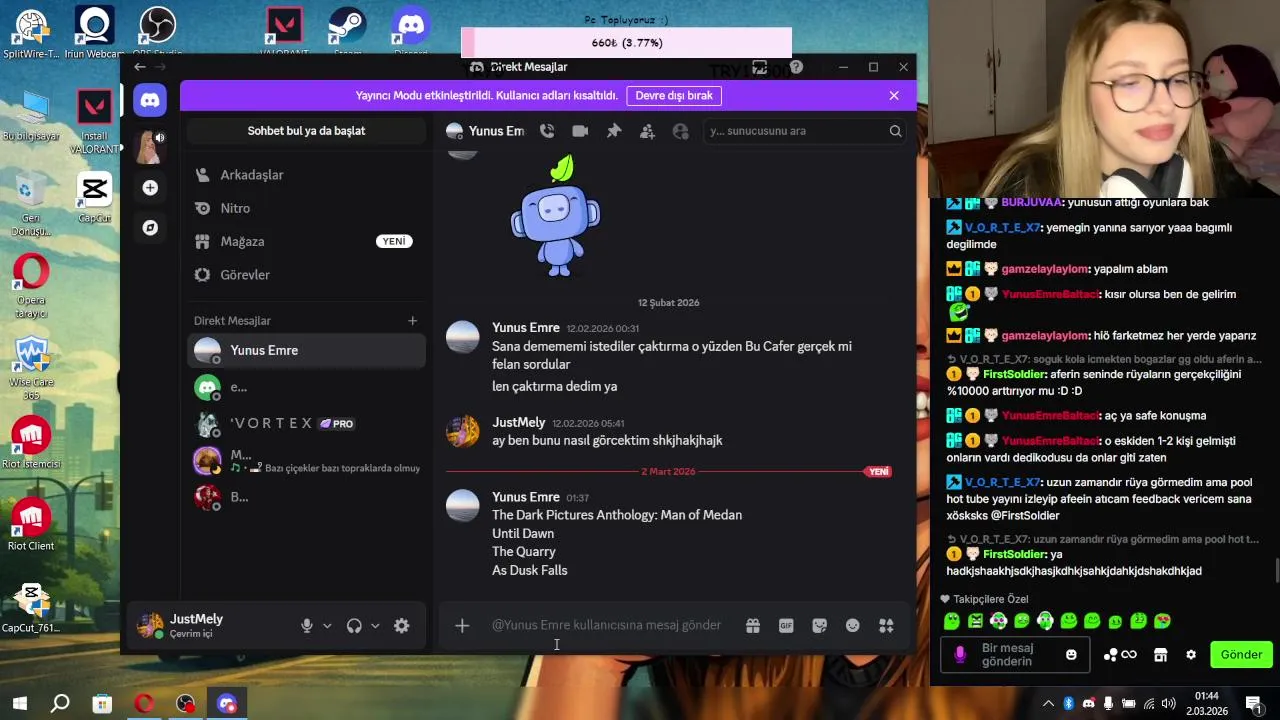The height and width of the screenshot is (720, 1280).
Task: Disable streamer mode with Devre dışı bırak
Action: point(674,96)
